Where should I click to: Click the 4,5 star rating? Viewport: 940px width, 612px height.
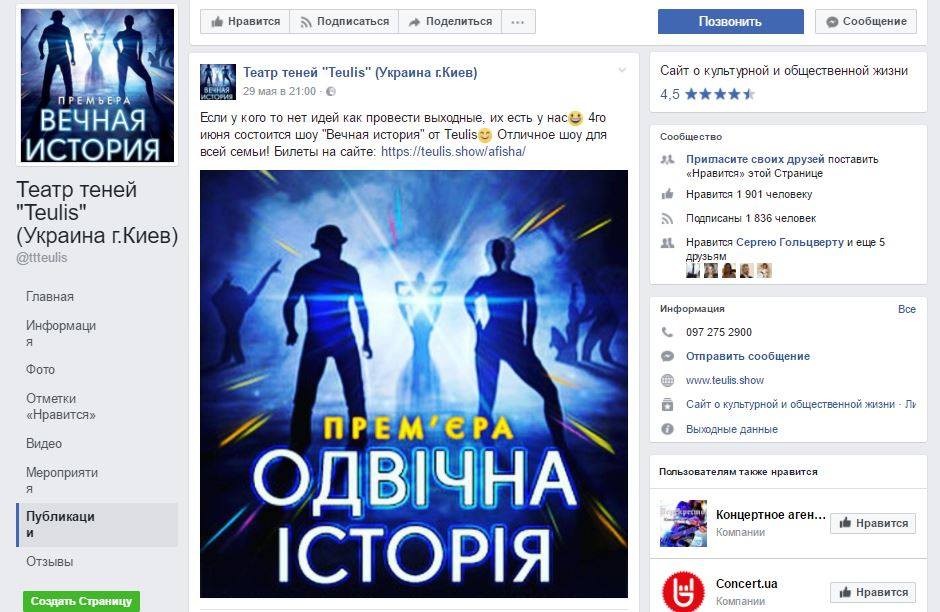(x=707, y=94)
